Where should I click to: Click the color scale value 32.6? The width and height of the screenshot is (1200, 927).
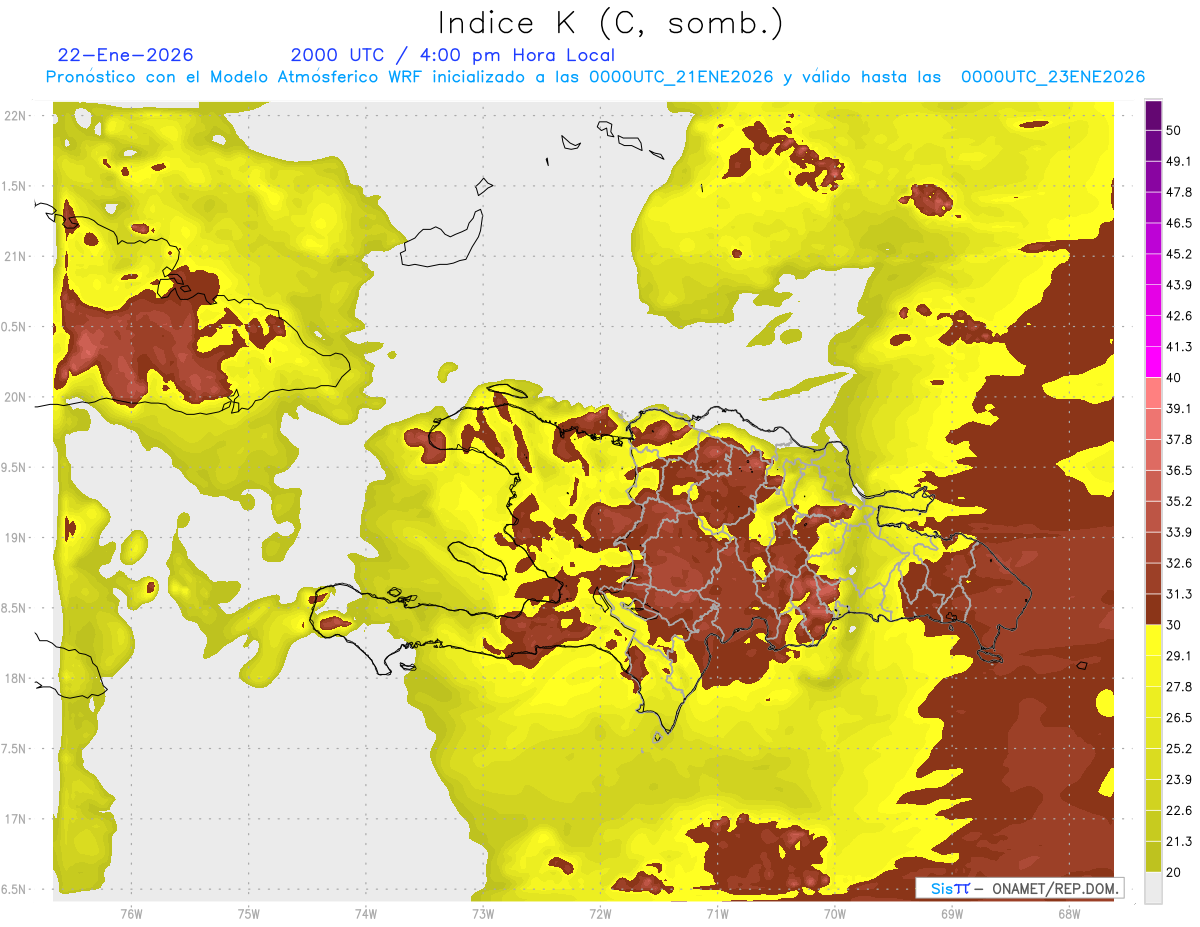(x=1180, y=563)
